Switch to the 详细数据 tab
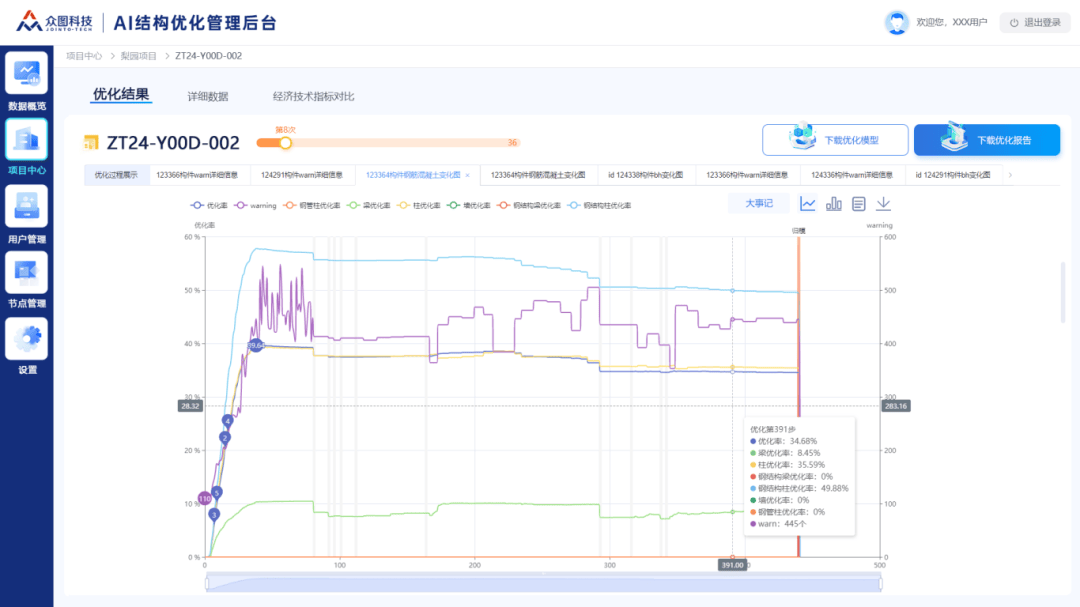Viewport: 1080px width, 607px height. point(208,97)
